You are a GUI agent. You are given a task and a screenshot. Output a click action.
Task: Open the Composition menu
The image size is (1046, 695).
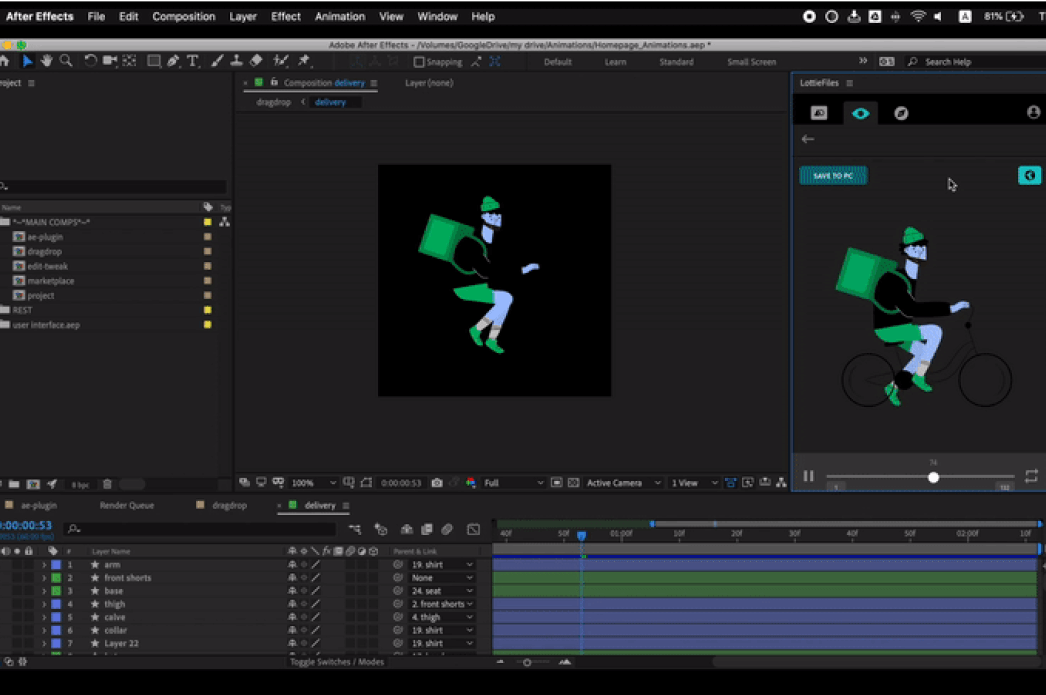[183, 17]
